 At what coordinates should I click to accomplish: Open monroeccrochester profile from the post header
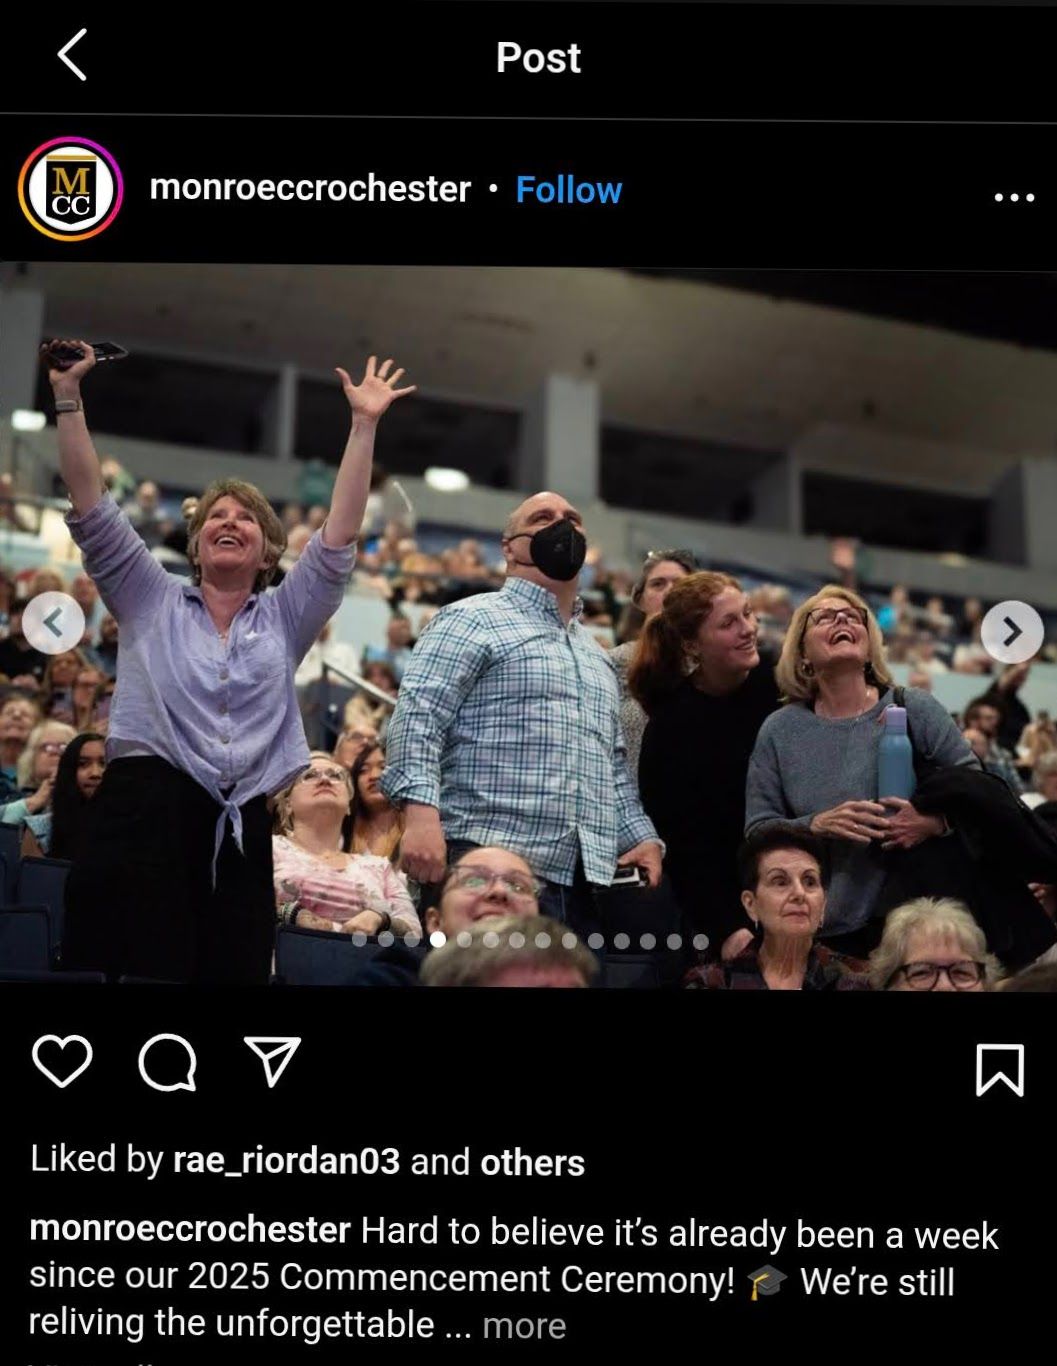(310, 188)
